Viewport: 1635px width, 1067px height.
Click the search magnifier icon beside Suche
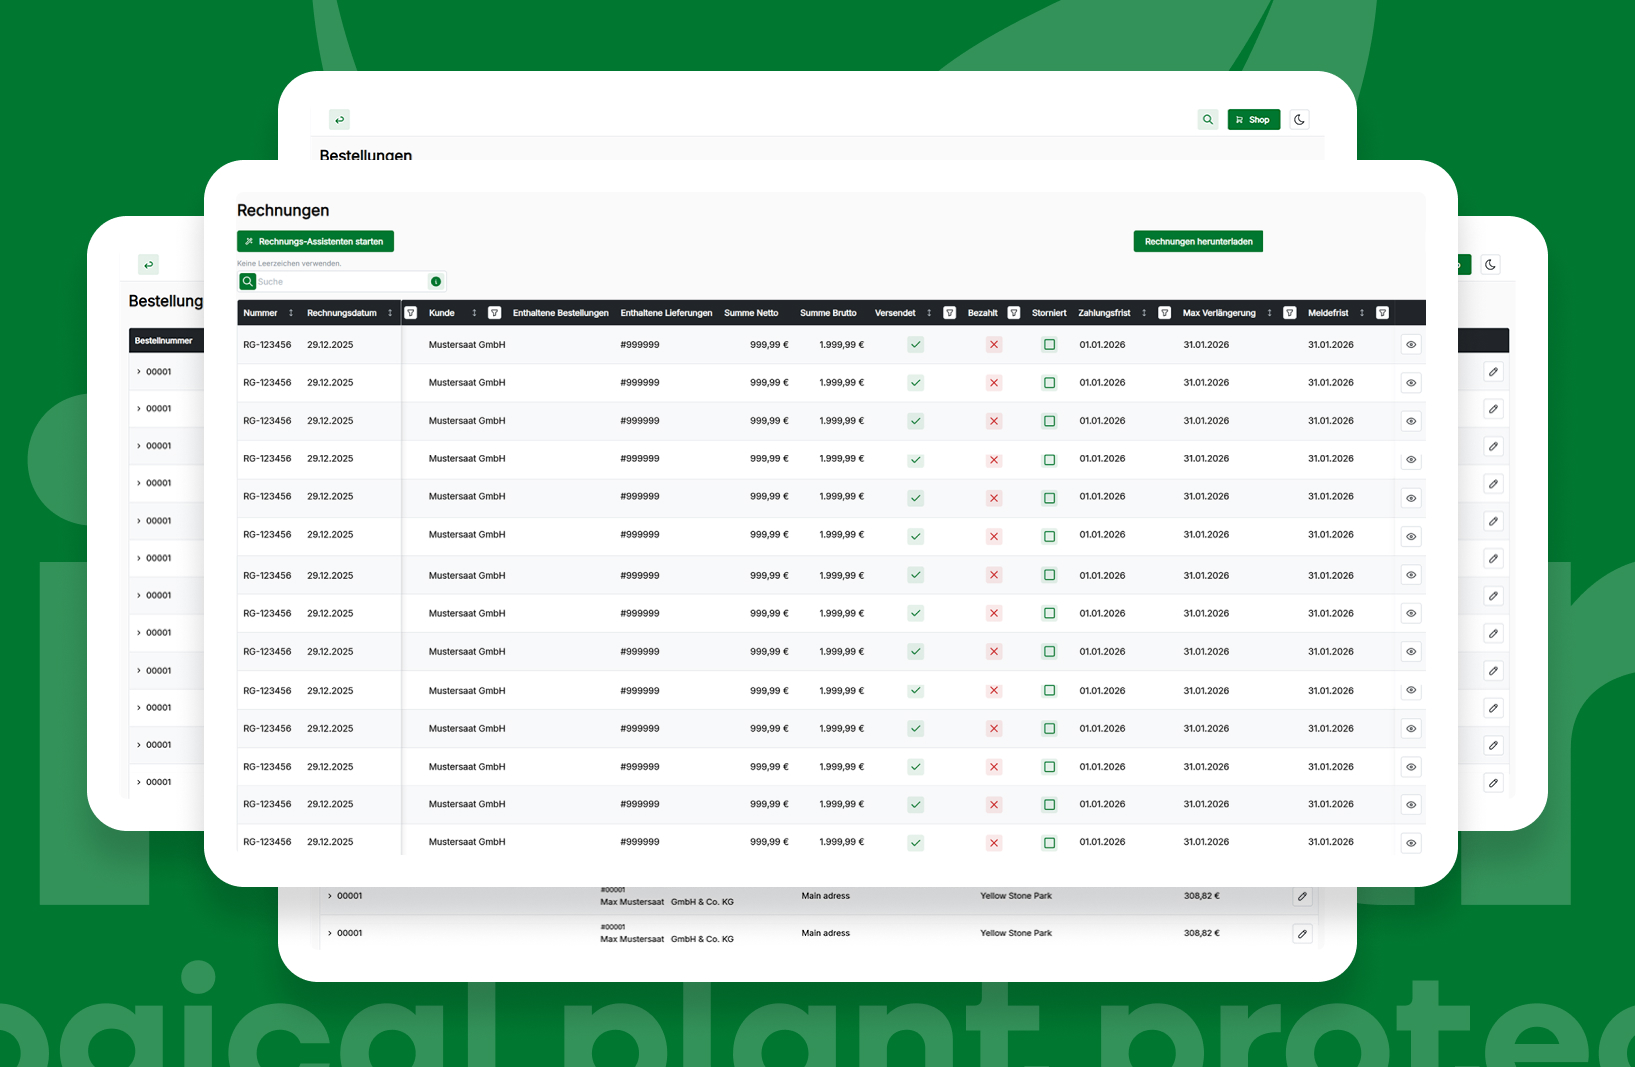click(x=247, y=282)
